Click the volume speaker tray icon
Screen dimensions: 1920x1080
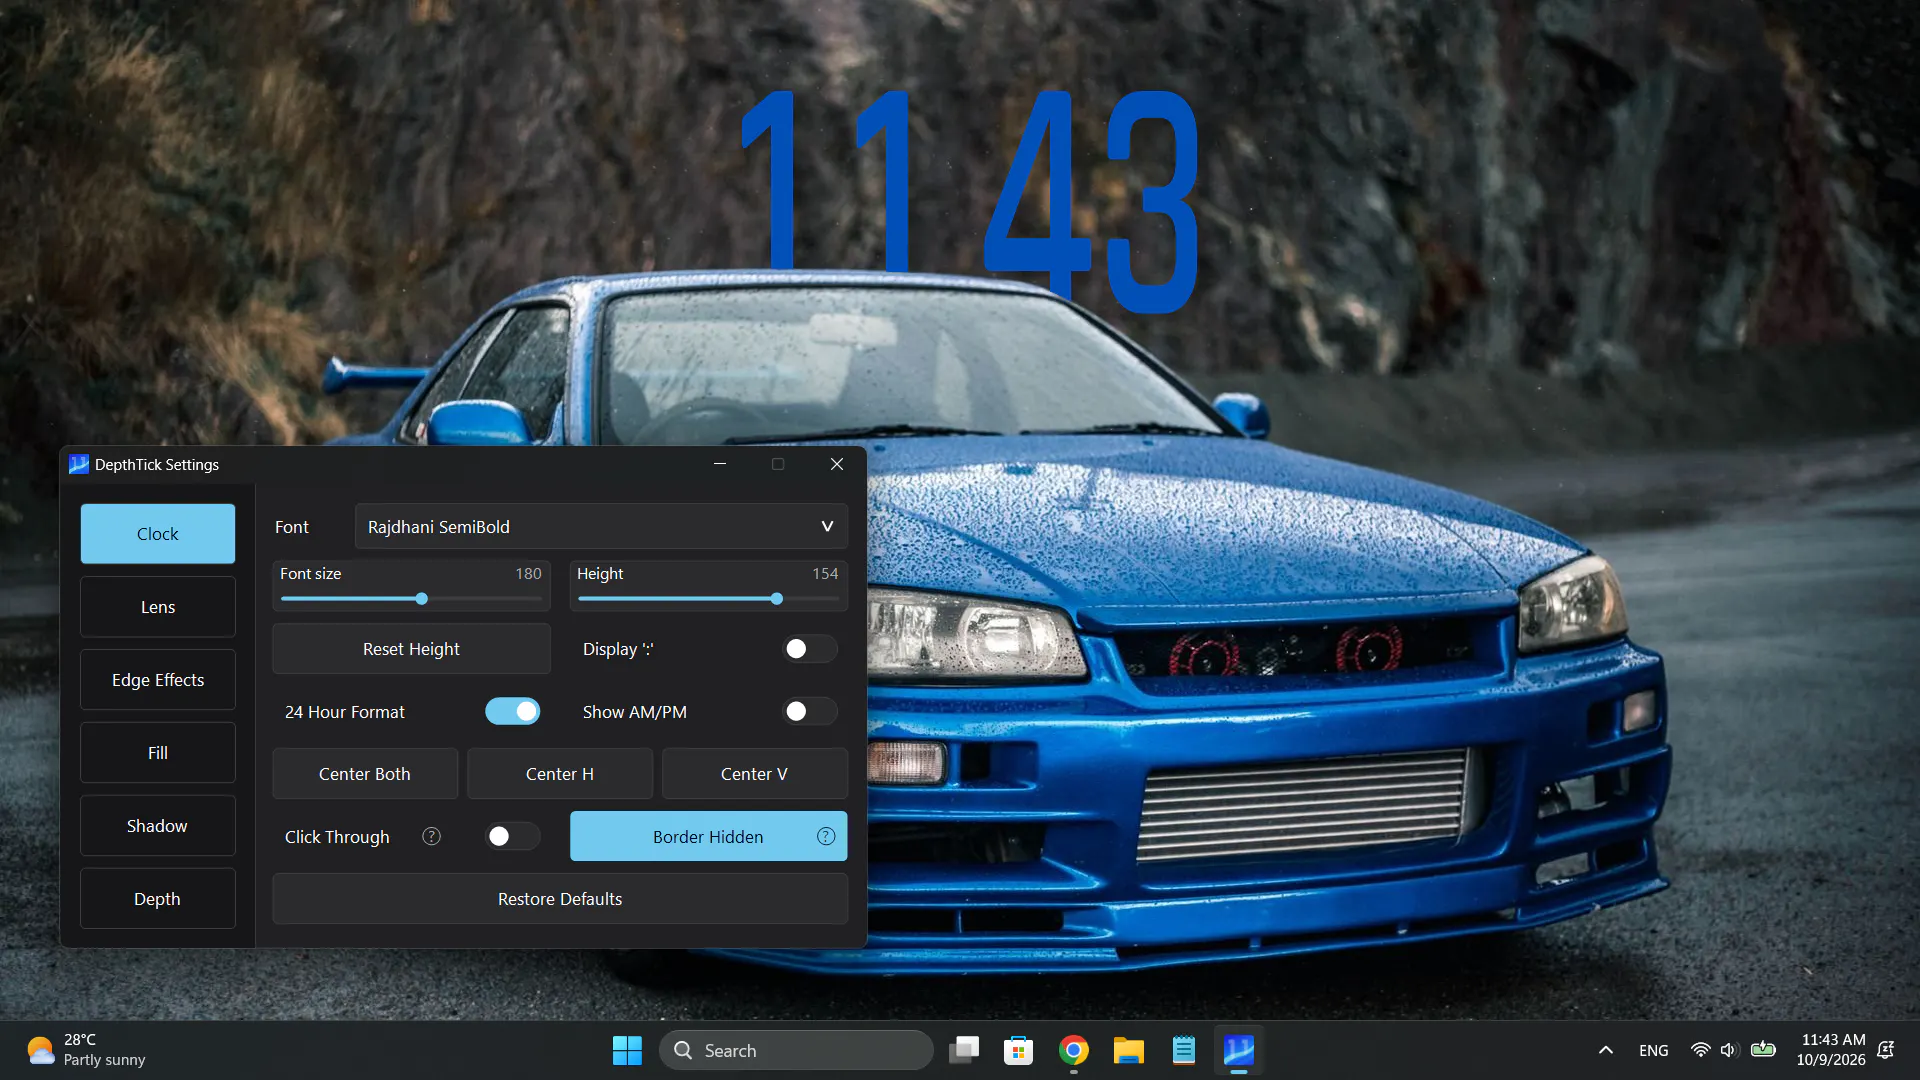[1729, 1050]
